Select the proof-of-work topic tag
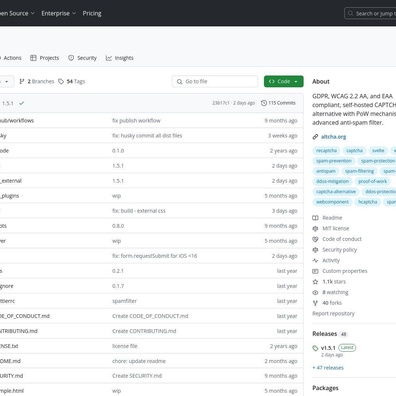 (373, 182)
